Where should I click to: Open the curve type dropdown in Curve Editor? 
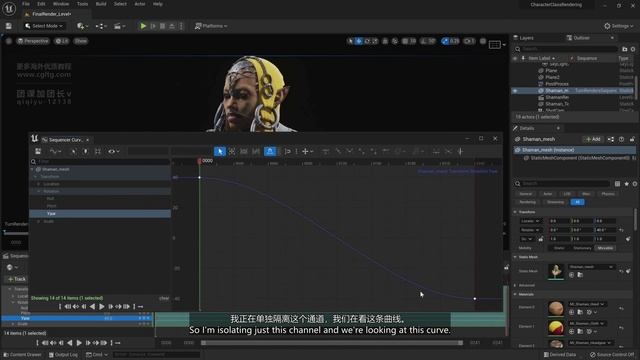55,151
